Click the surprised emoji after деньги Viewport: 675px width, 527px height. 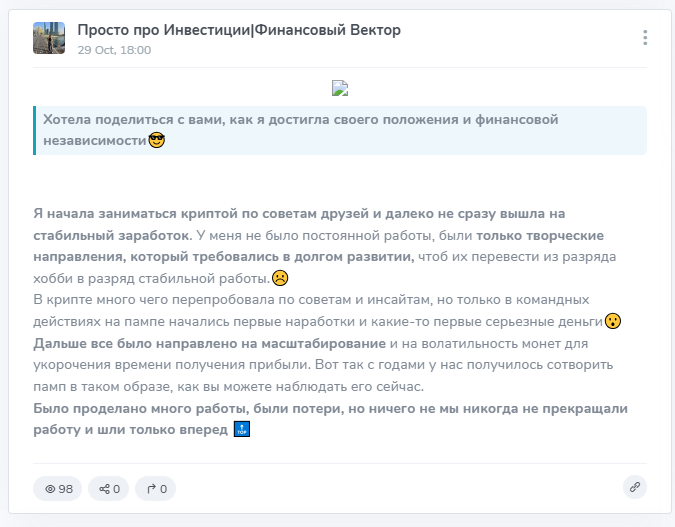[x=613, y=321]
